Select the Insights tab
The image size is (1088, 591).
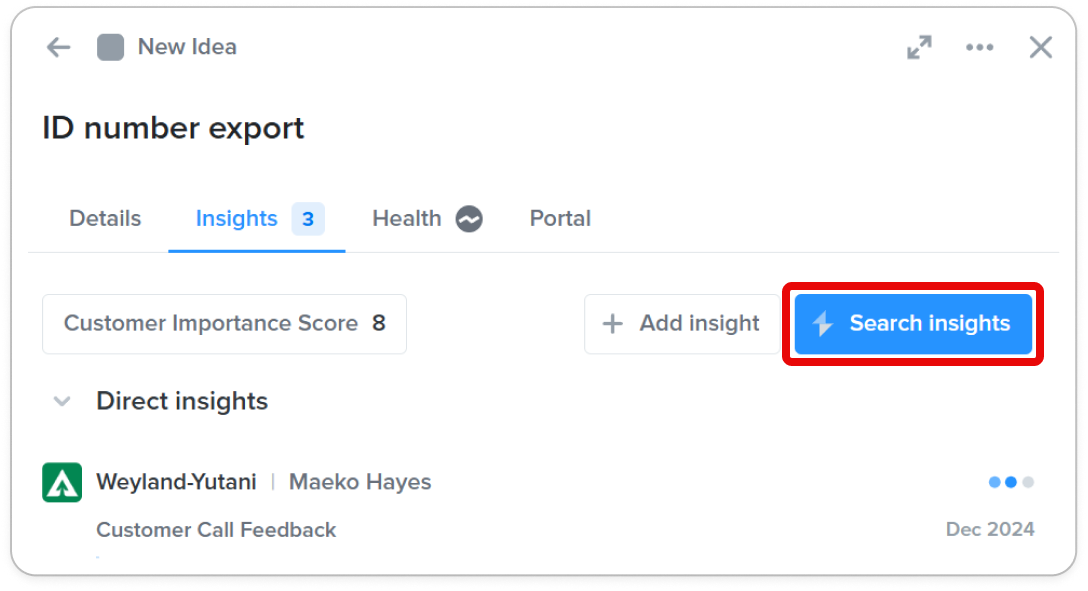pyautogui.click(x=257, y=219)
